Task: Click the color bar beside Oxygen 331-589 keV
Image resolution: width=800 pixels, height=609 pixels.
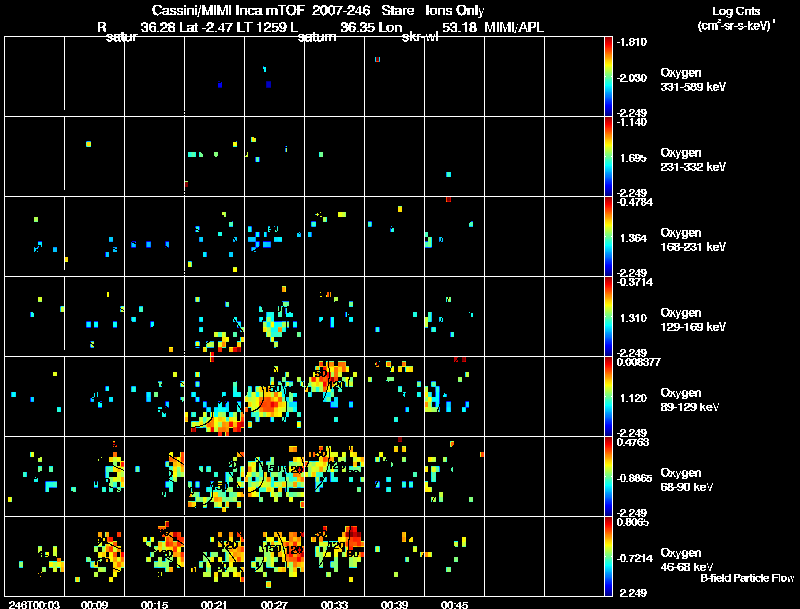Action: 608,77
